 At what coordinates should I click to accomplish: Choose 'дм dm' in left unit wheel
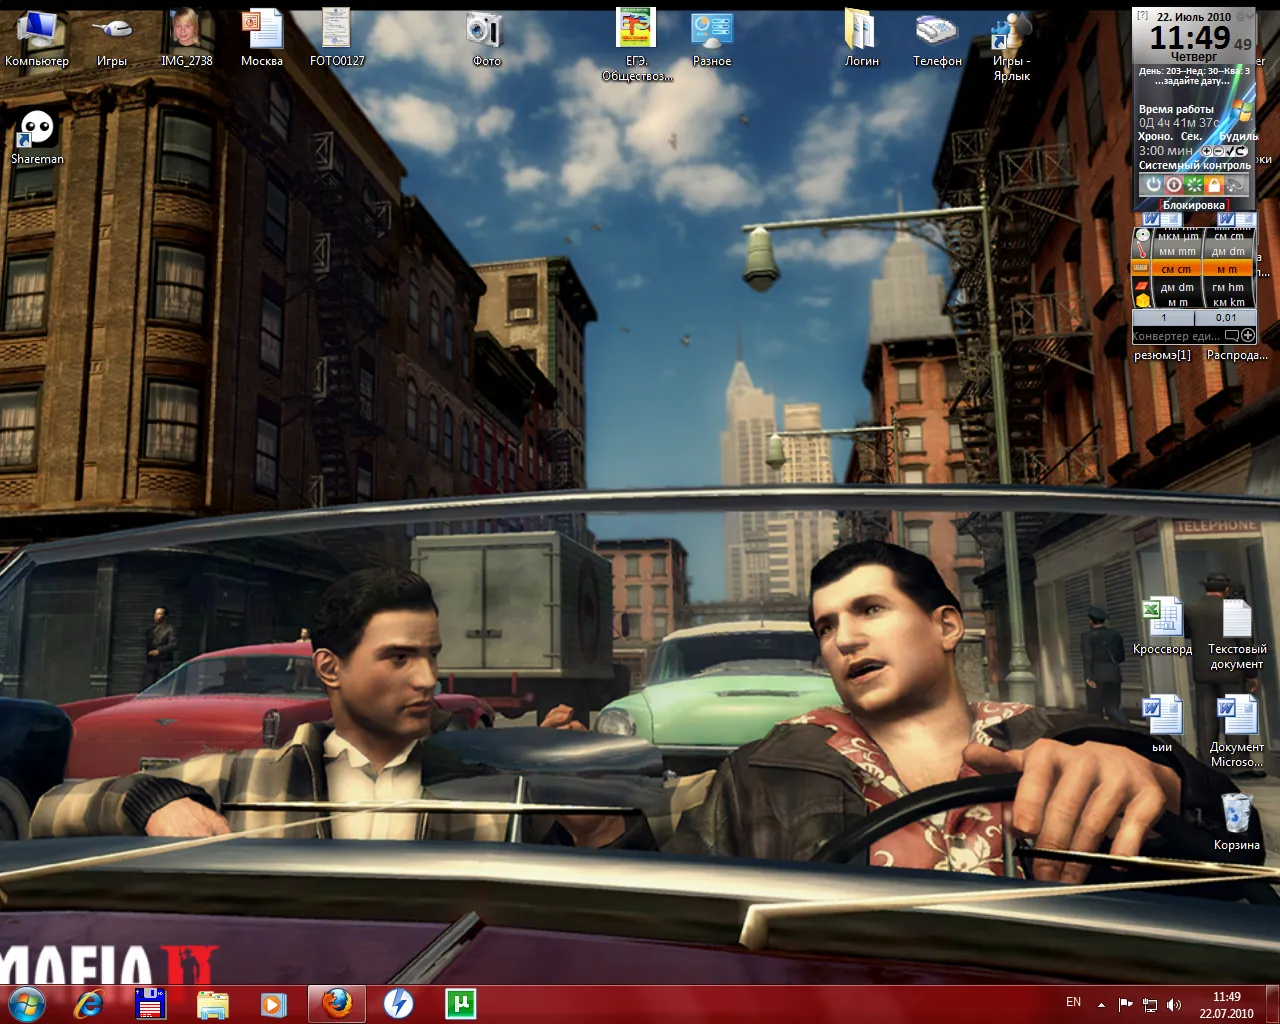pos(1176,287)
